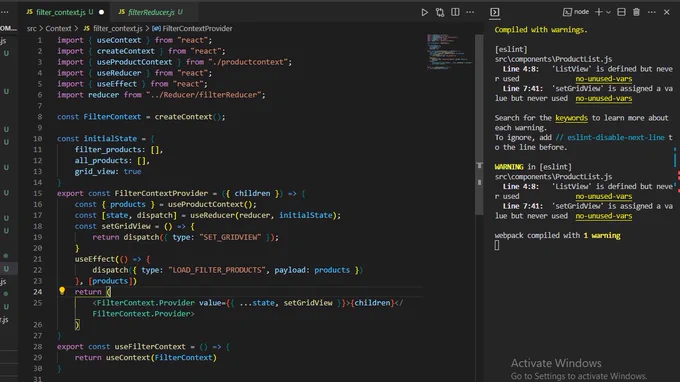Click 'grid_view: true' on line 13
The height and width of the screenshot is (382, 680).
(x=108, y=172)
